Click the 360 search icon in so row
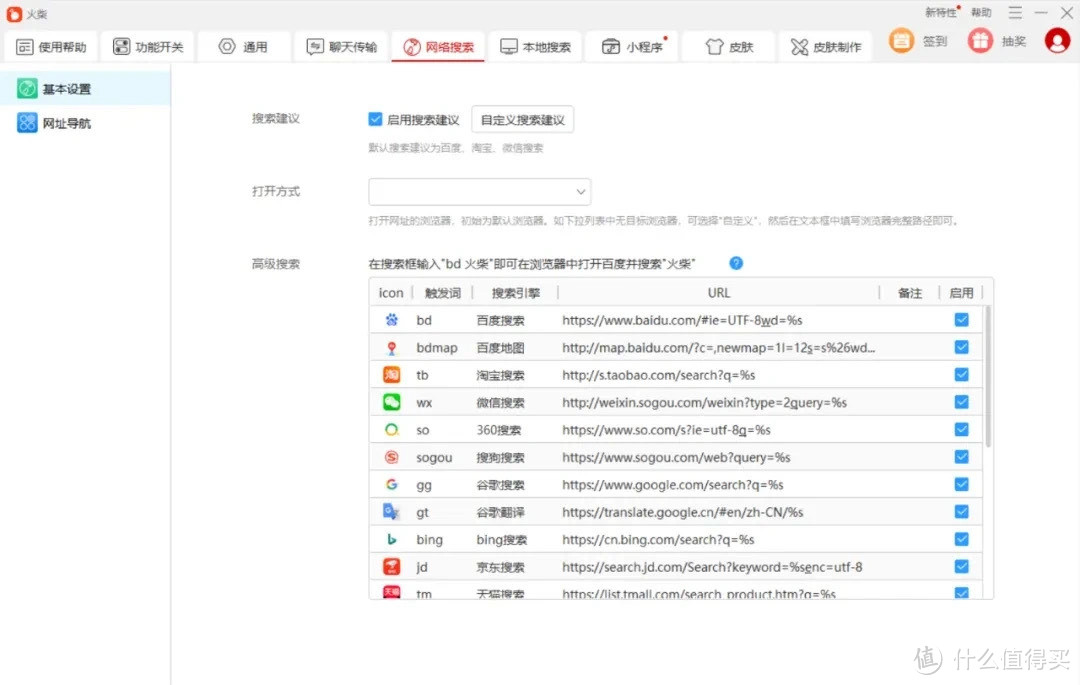This screenshot has width=1080, height=685. click(391, 430)
